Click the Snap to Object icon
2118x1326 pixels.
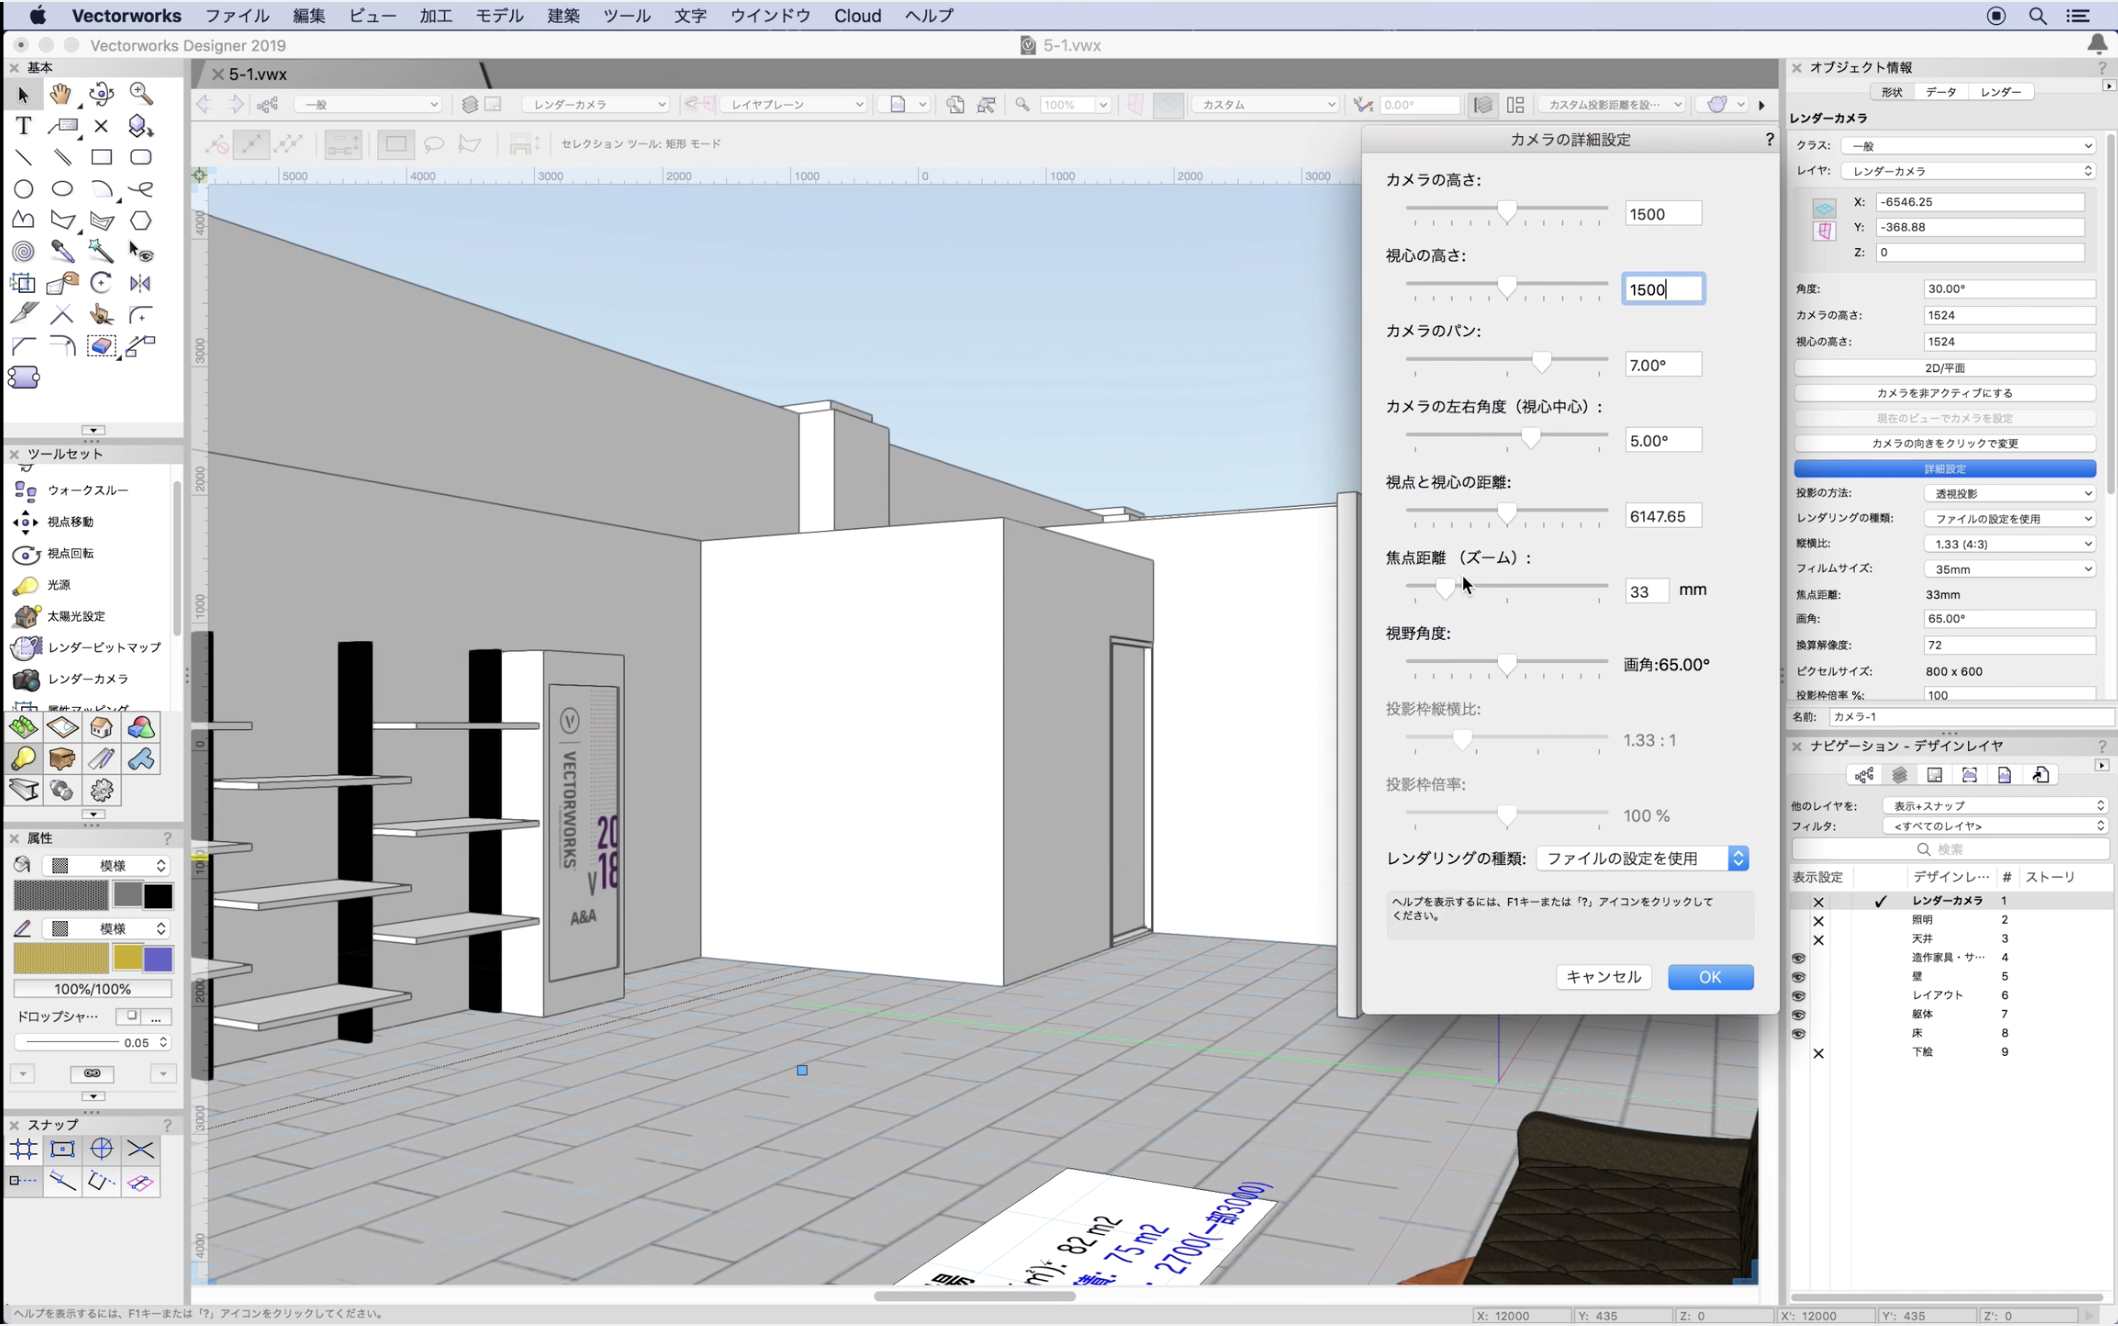click(x=62, y=1150)
